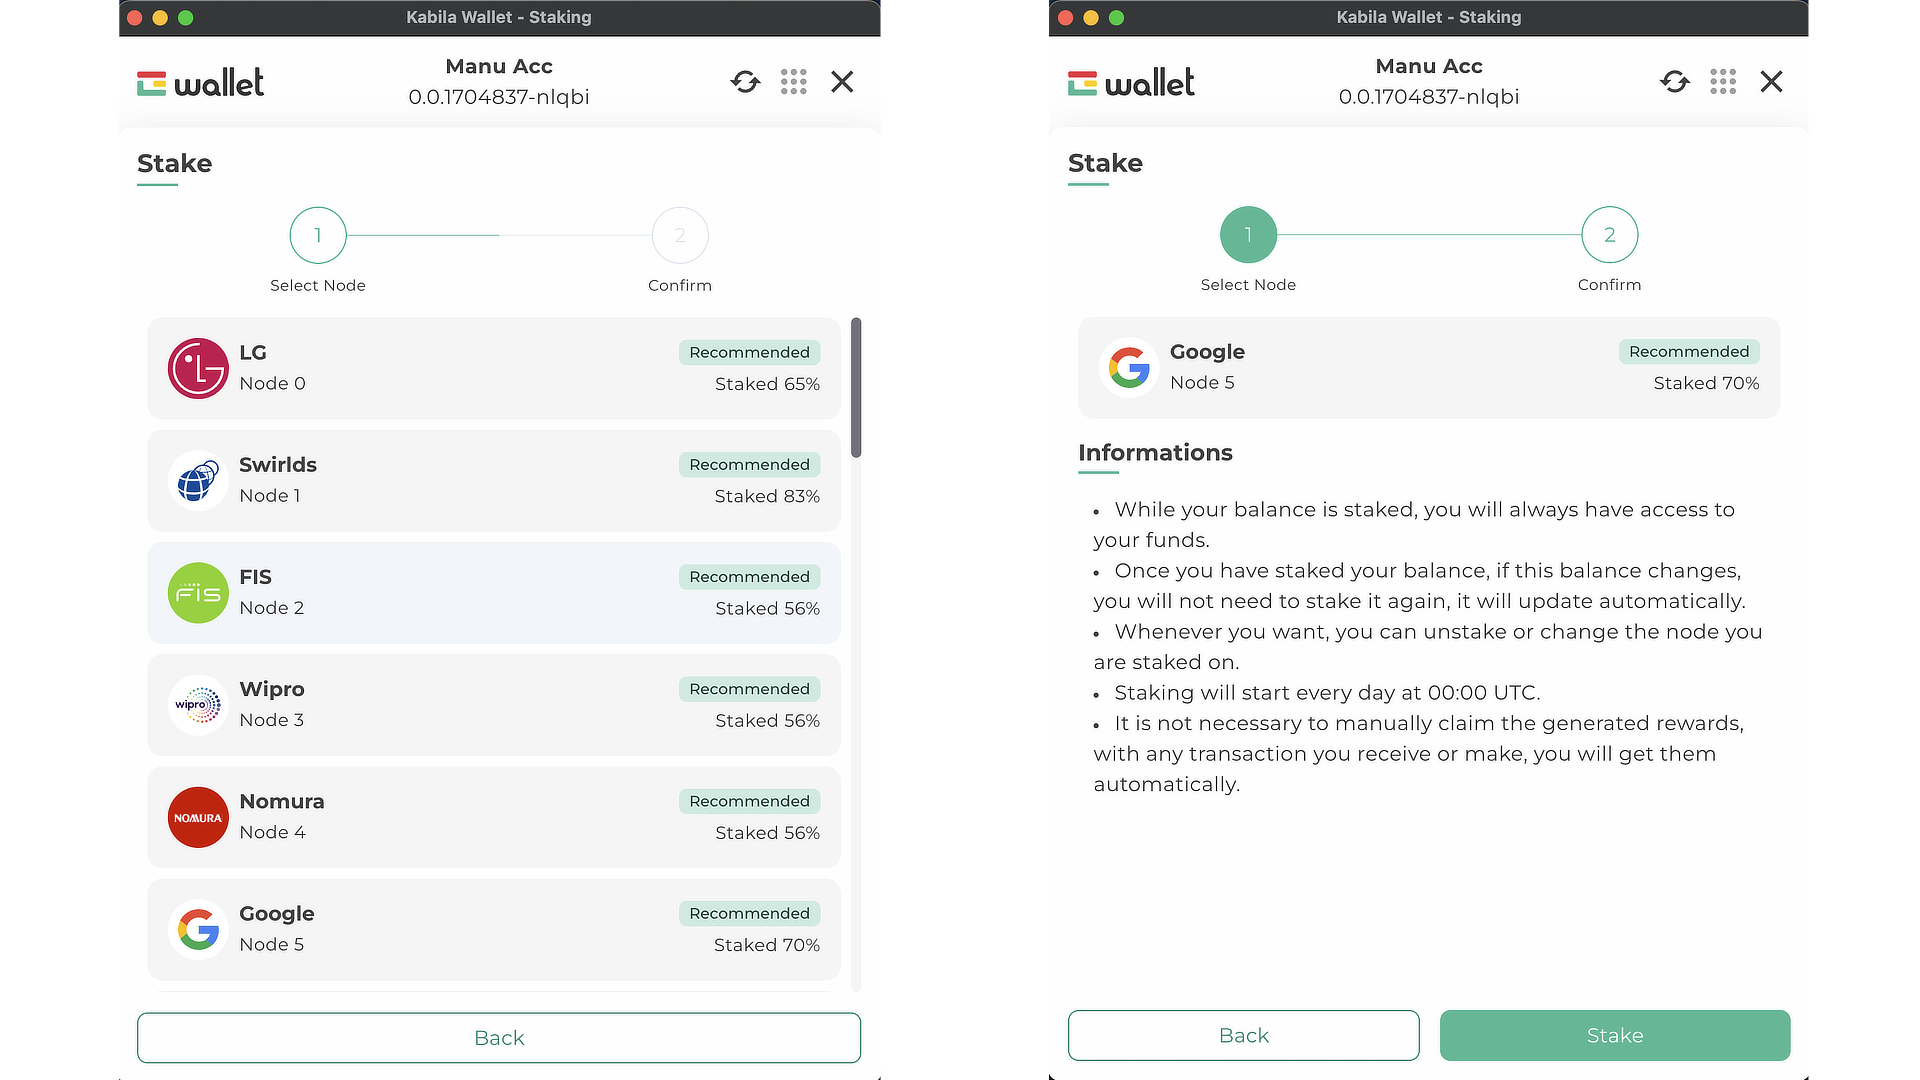This screenshot has height=1080, width=1920.
Task: Choose the FIS Node 2 entry
Action: pos(494,593)
